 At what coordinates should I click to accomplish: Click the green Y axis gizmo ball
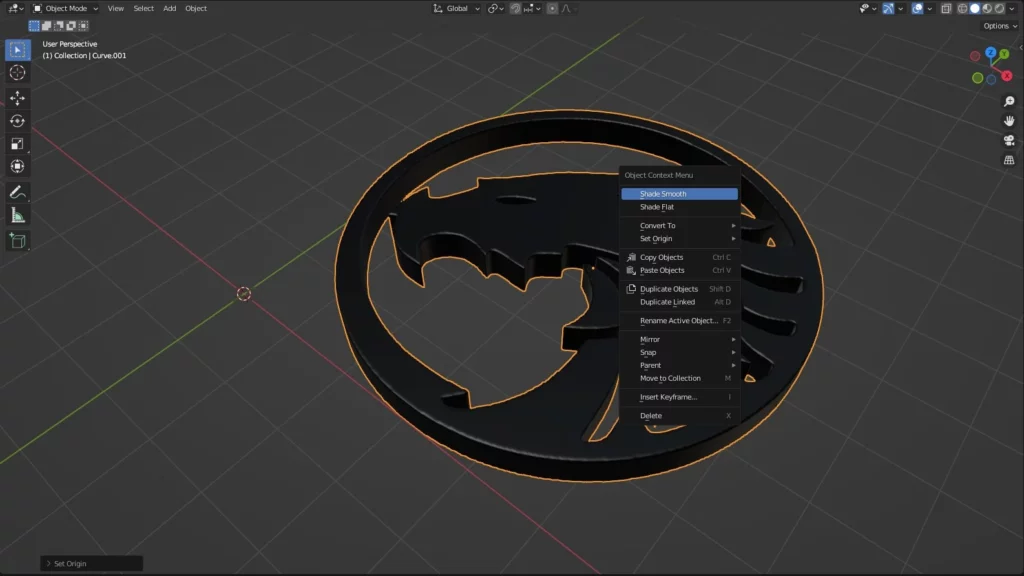point(1004,54)
